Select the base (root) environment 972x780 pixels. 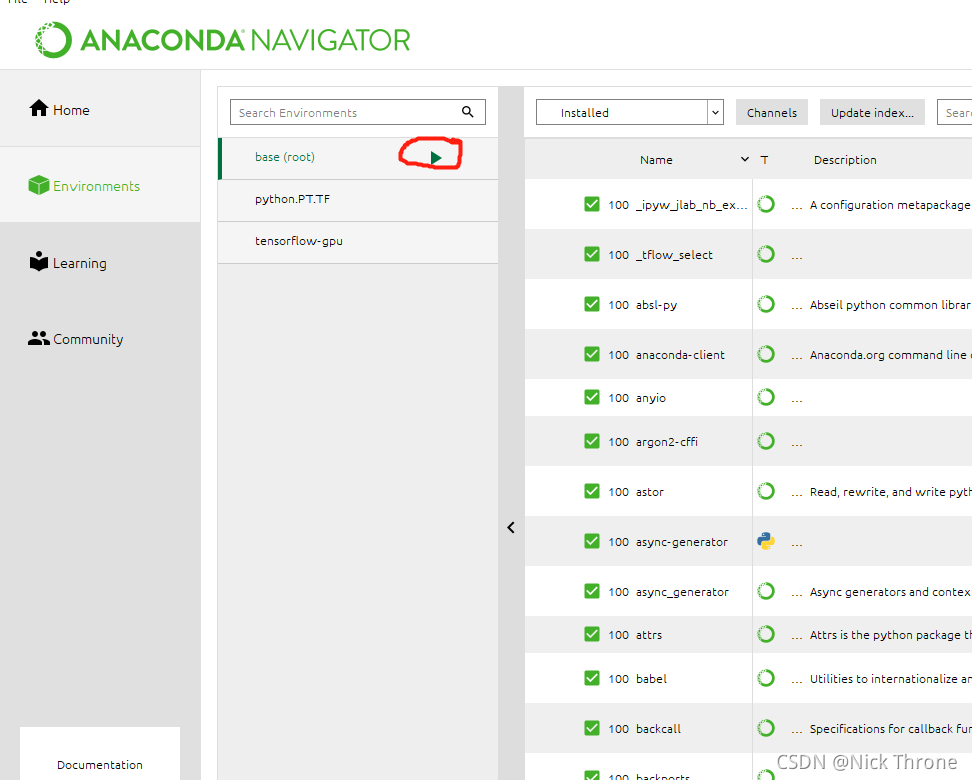click(358, 158)
